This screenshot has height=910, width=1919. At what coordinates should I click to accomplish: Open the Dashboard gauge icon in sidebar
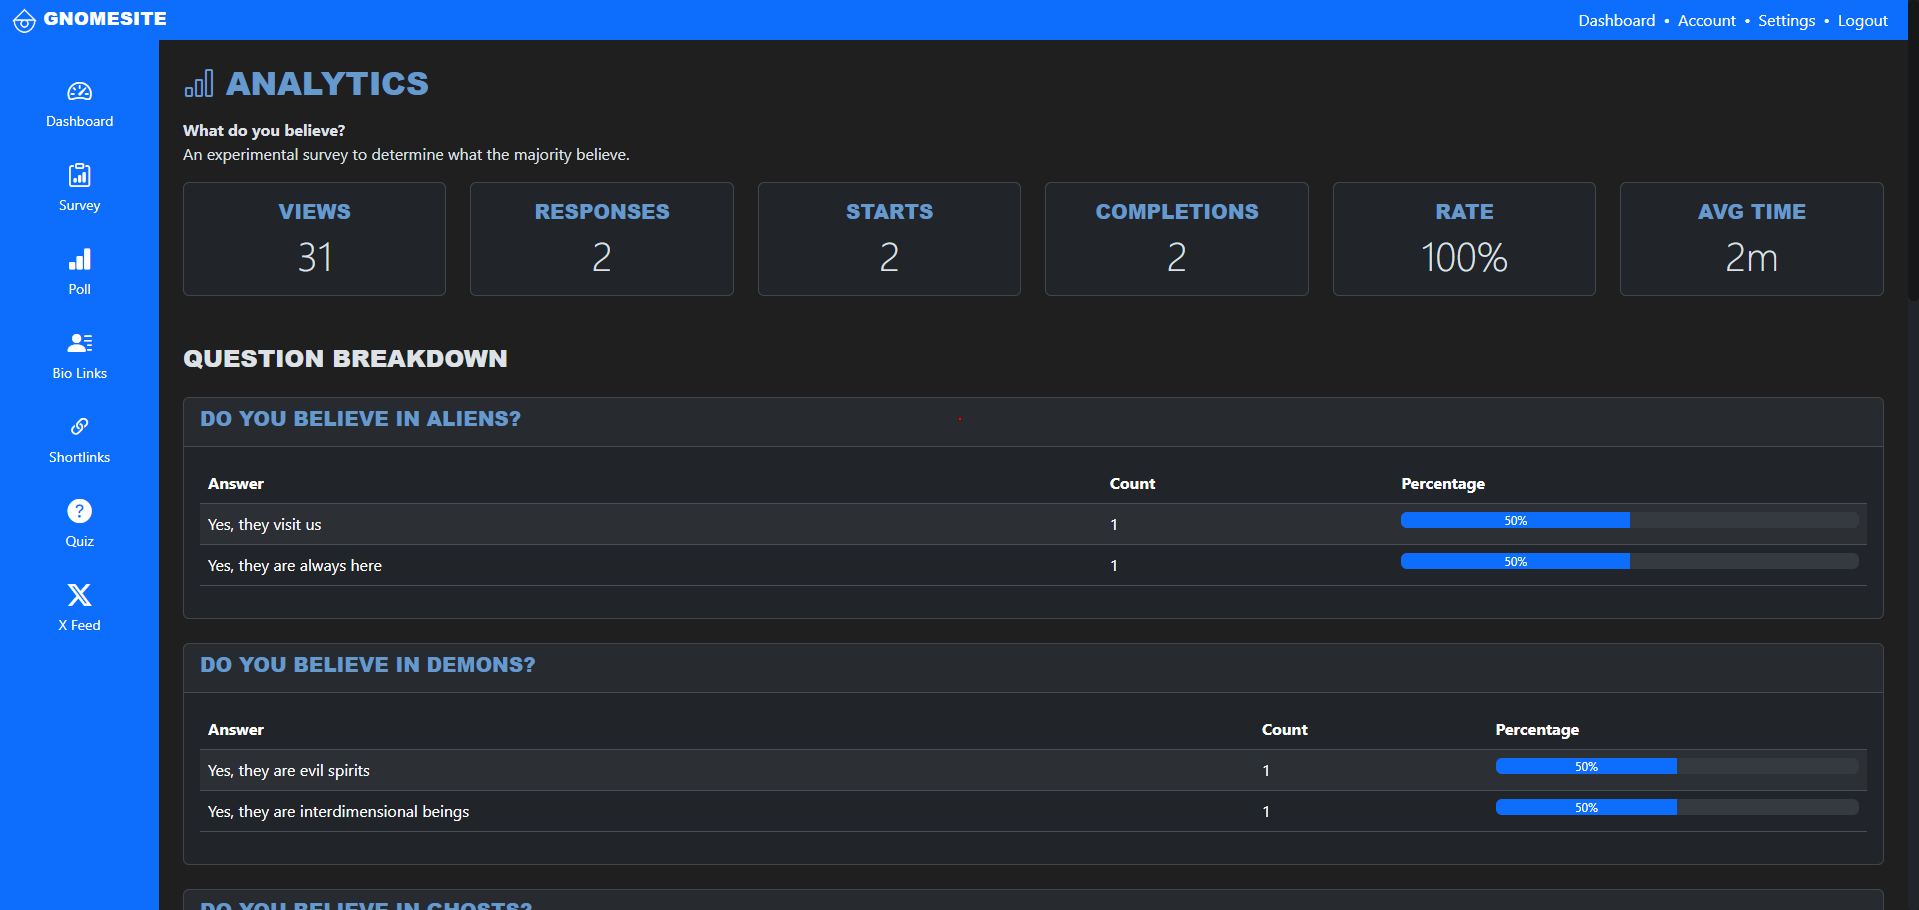pyautogui.click(x=79, y=92)
